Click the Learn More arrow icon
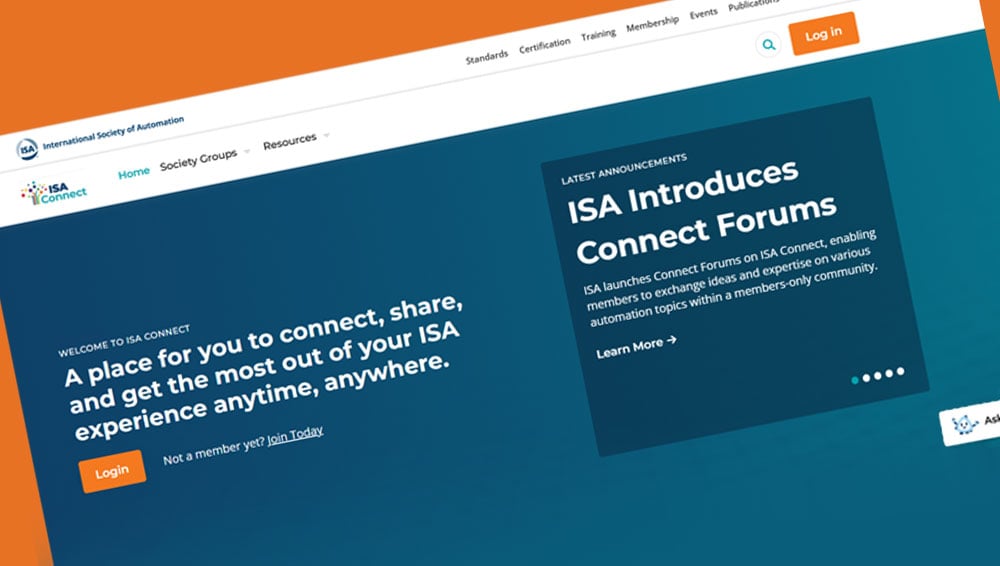Screen dimensions: 1000x566 (671, 341)
